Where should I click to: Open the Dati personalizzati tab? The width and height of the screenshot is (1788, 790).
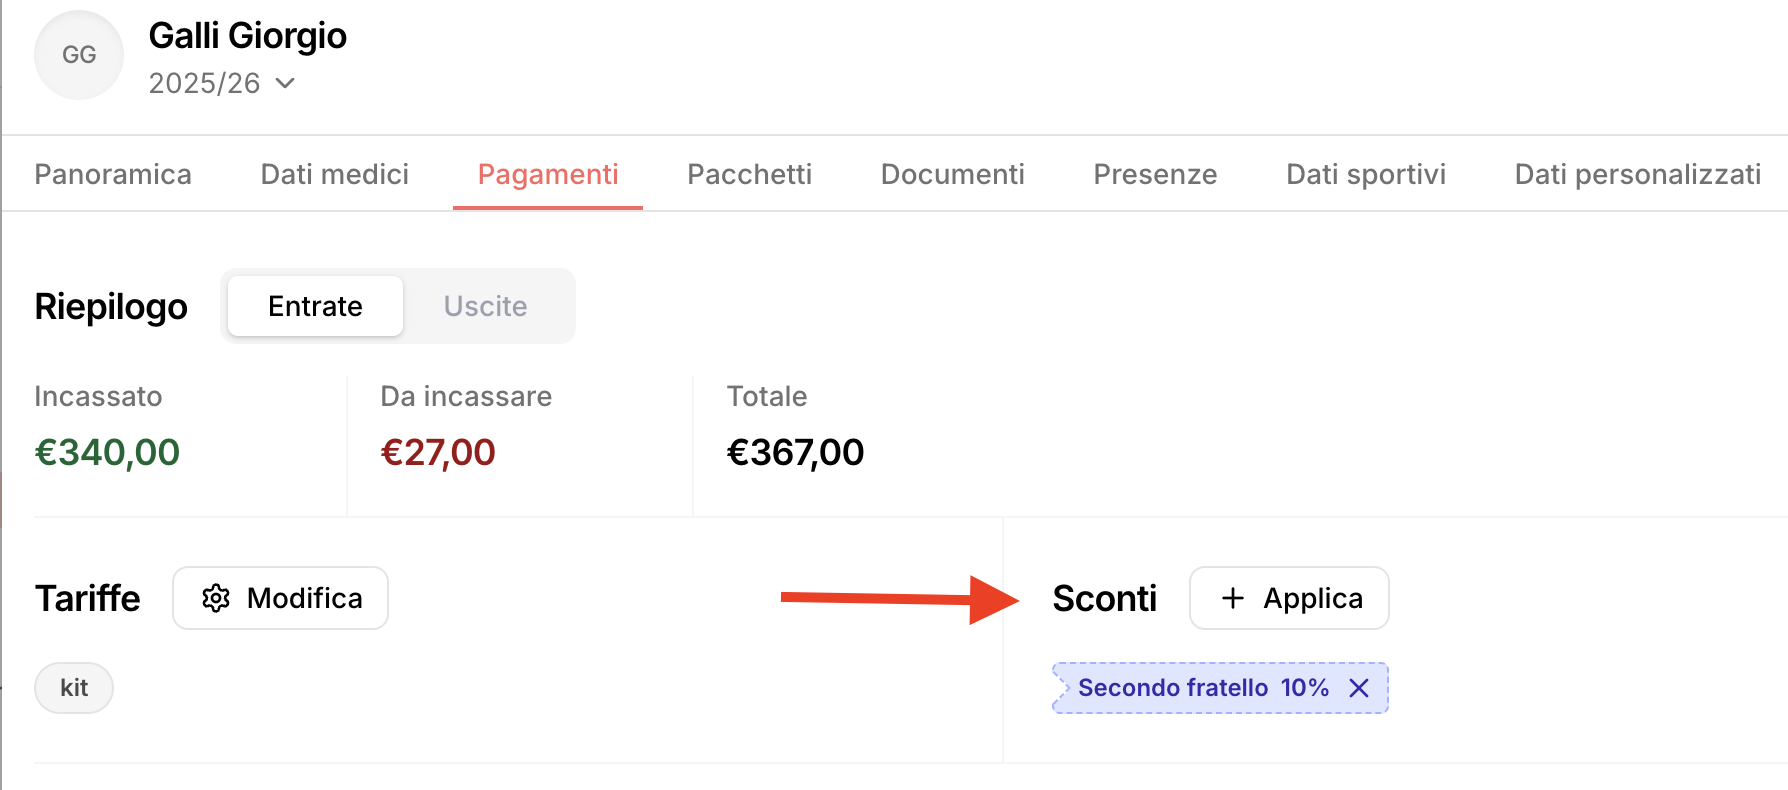pyautogui.click(x=1637, y=174)
